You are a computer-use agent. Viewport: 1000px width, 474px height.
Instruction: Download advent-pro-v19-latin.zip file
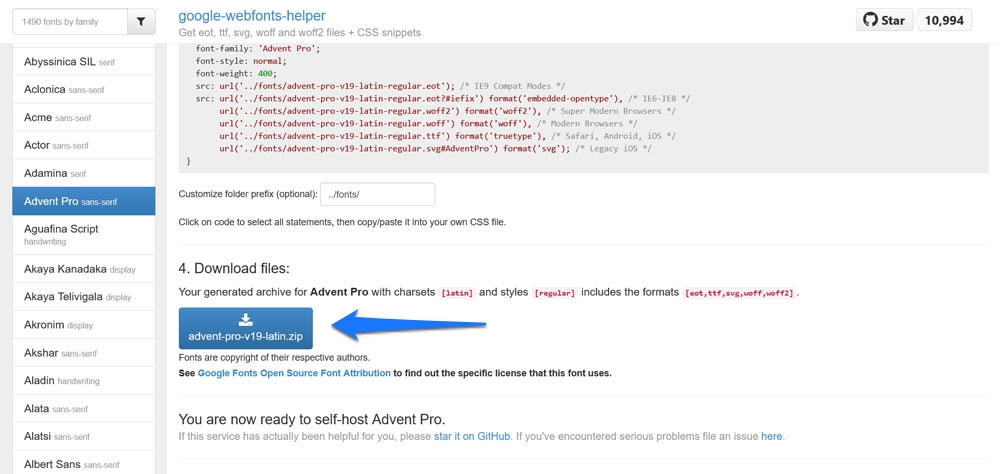pos(245,328)
